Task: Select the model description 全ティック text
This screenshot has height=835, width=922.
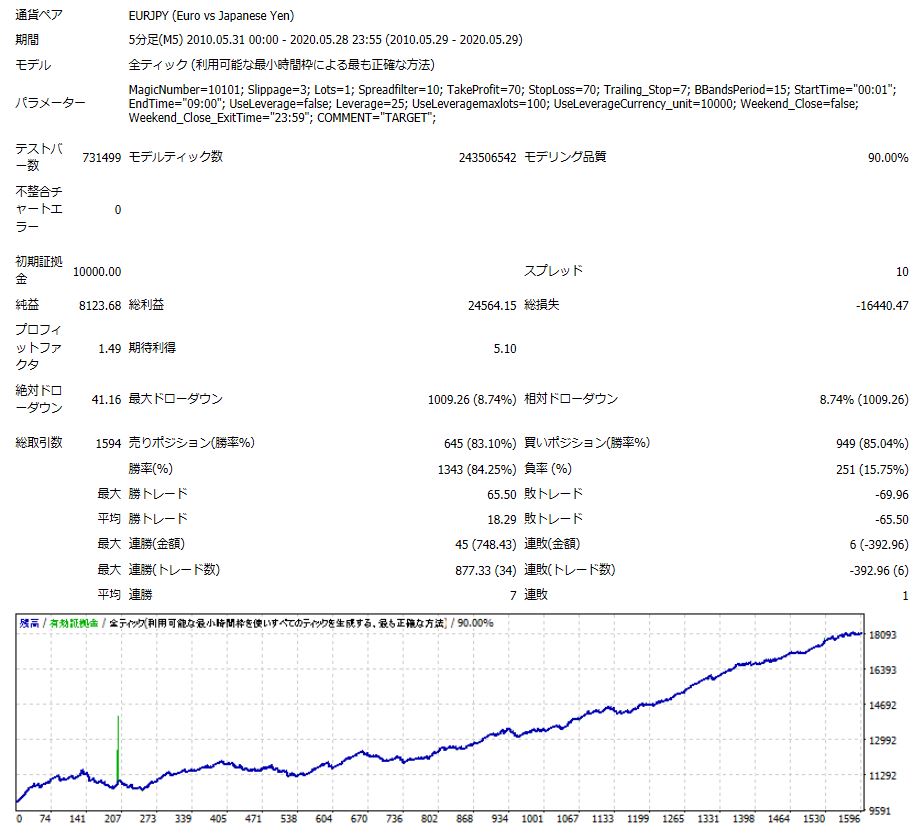Action: [x=282, y=64]
